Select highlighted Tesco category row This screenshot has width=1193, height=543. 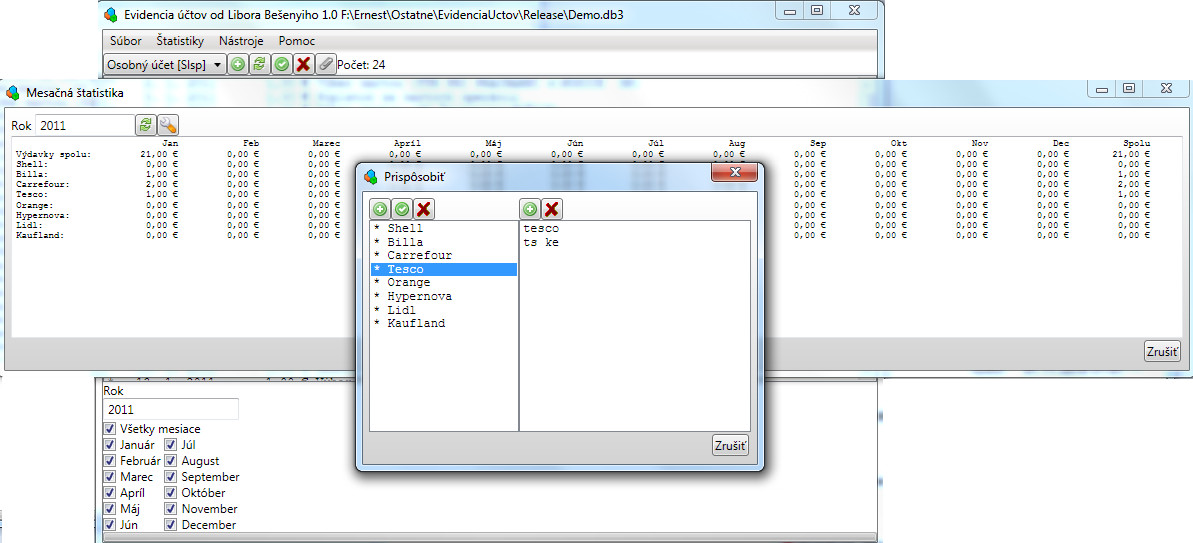pos(444,269)
